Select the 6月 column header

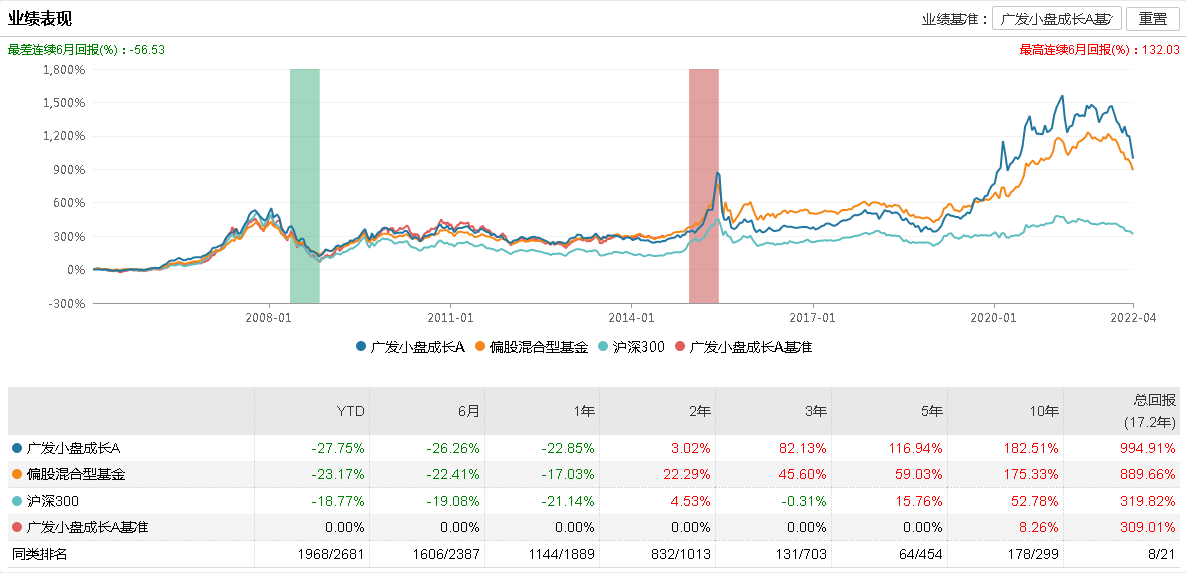[469, 411]
